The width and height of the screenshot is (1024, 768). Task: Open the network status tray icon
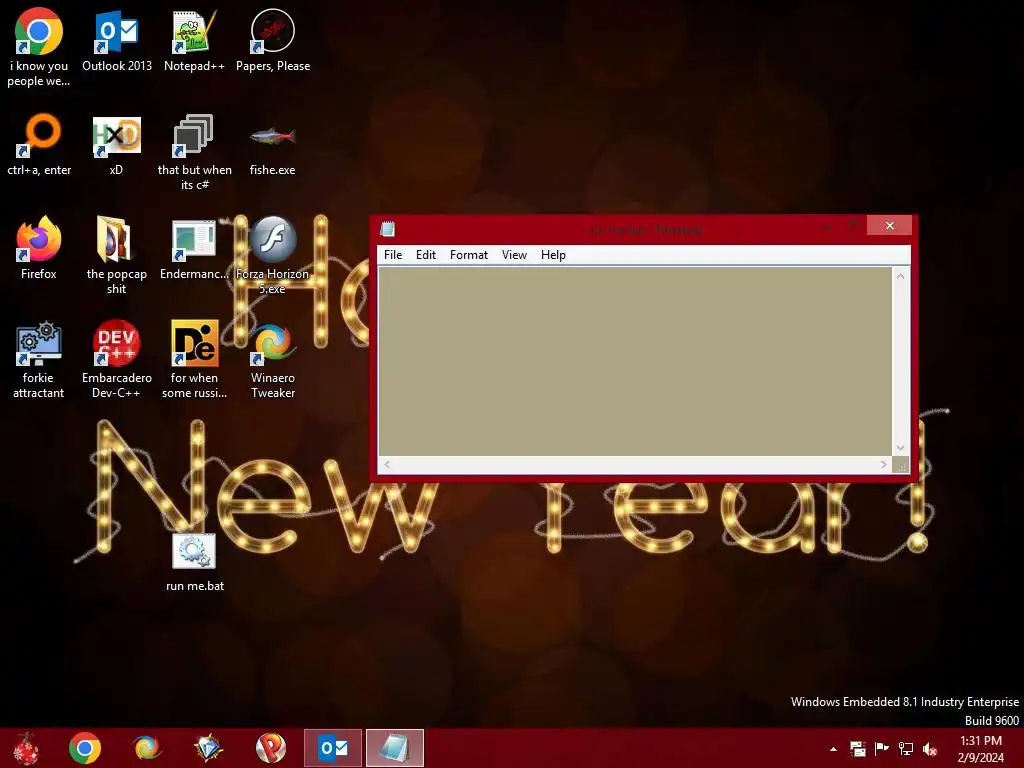(x=906, y=748)
